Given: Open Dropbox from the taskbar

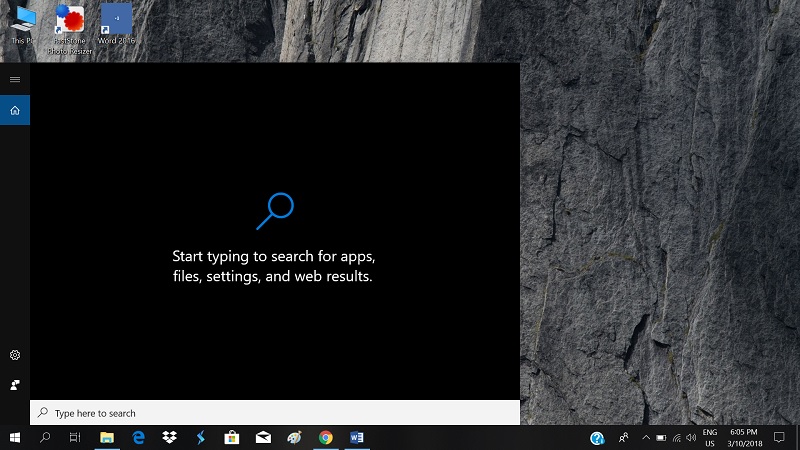Looking at the screenshot, I should [169, 437].
